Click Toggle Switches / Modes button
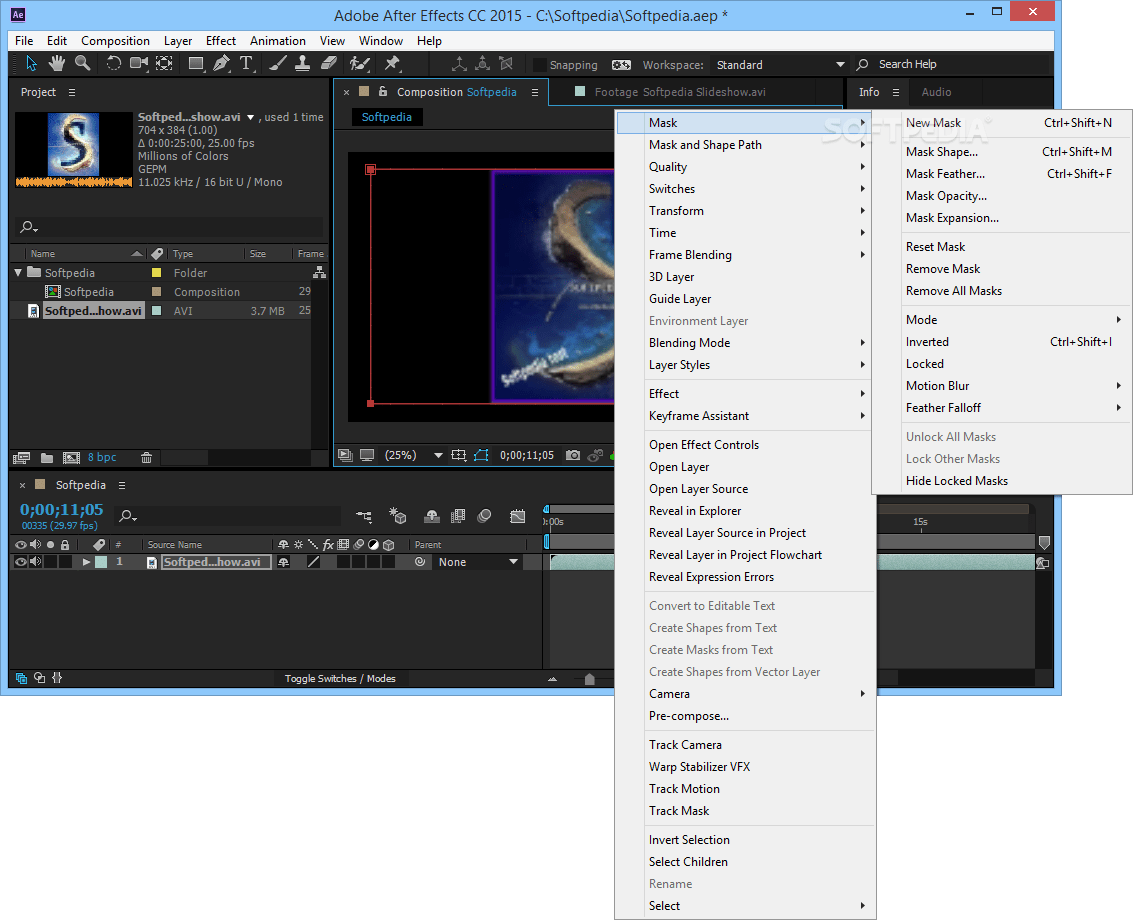The width and height of the screenshot is (1133, 920). [x=340, y=679]
